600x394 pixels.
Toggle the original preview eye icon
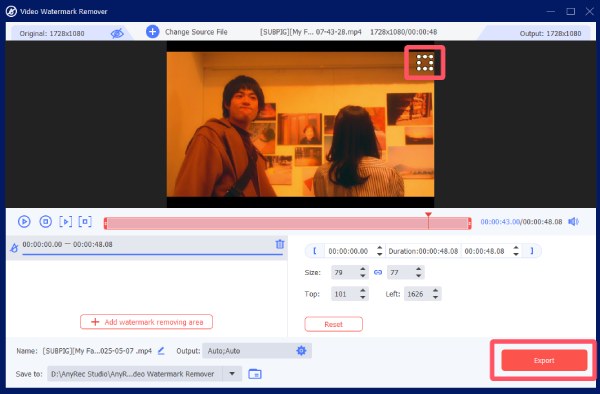[117, 34]
